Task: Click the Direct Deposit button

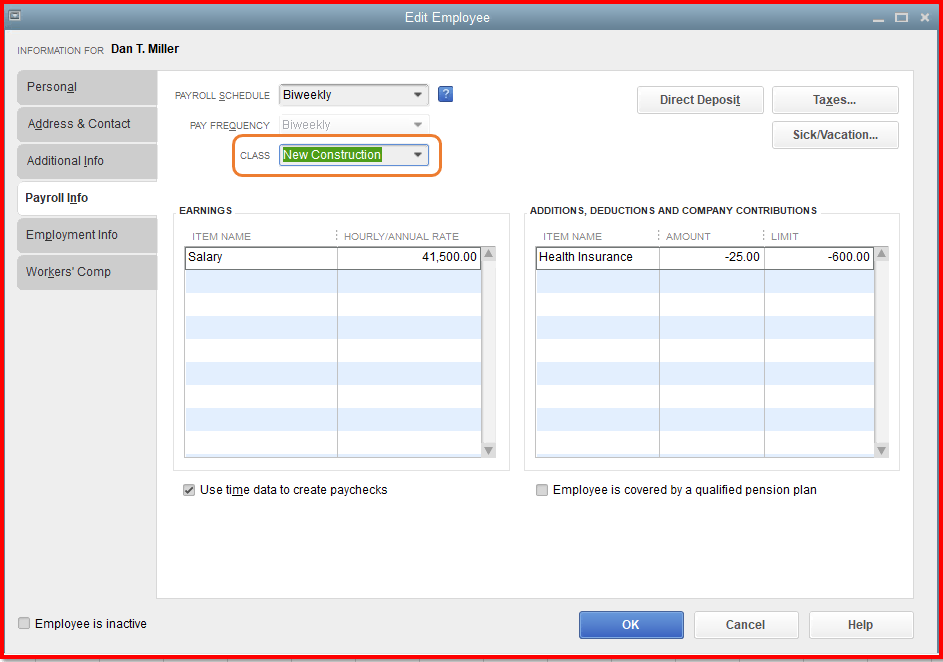Action: (700, 100)
